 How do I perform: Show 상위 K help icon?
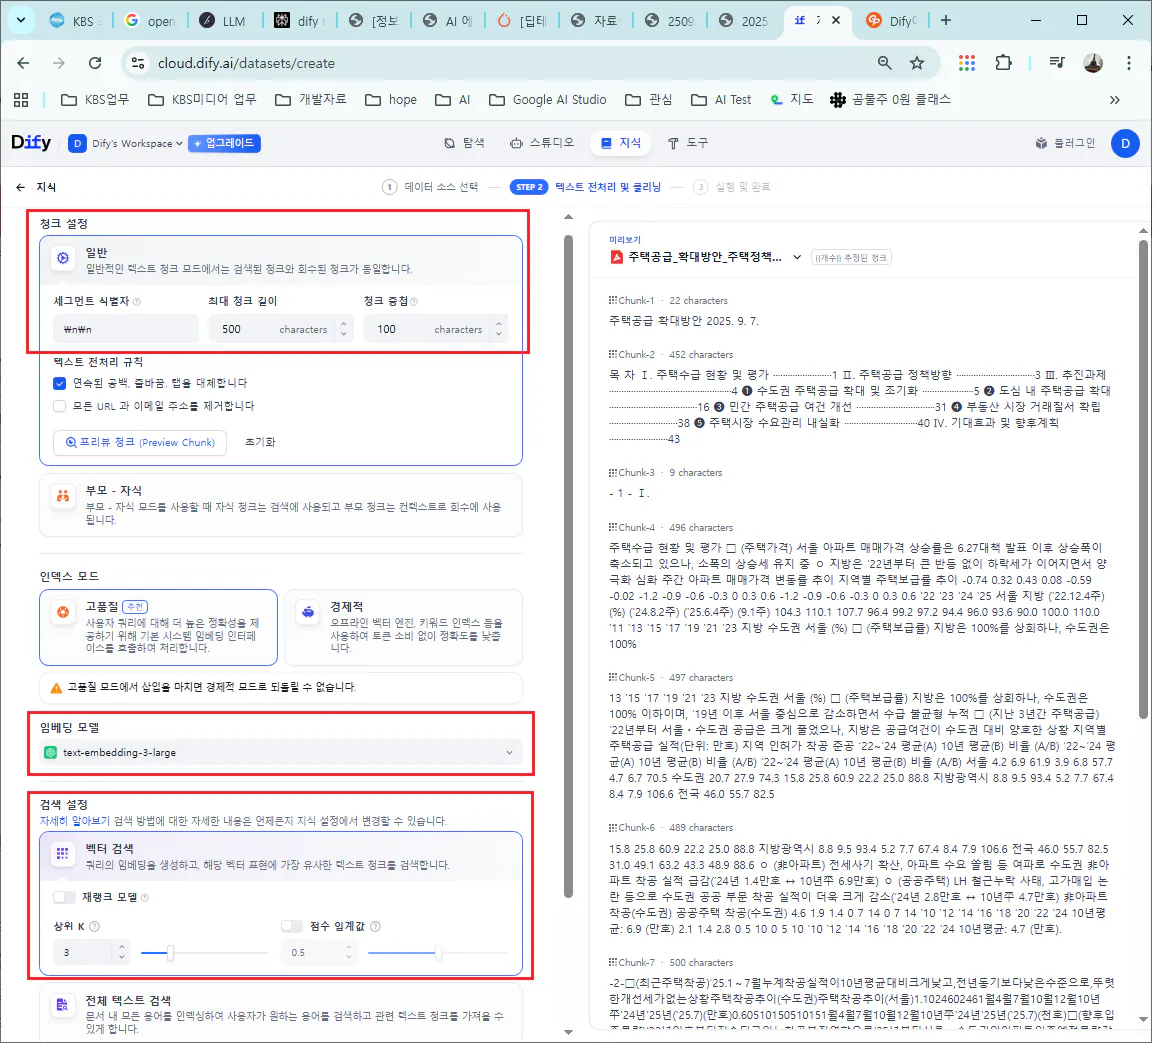94,927
